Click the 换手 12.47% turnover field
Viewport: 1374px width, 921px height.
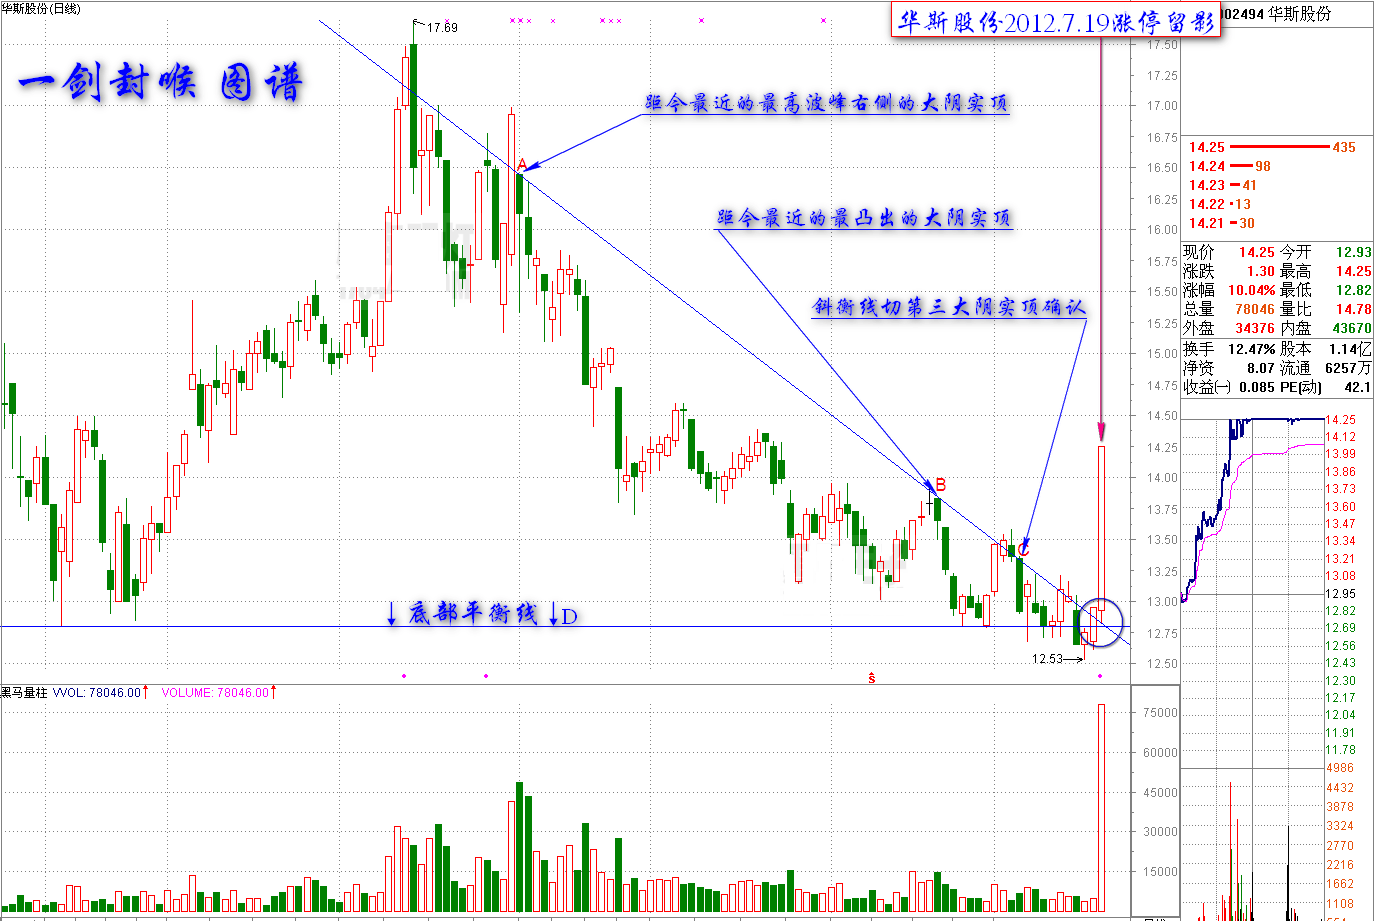(1229, 349)
